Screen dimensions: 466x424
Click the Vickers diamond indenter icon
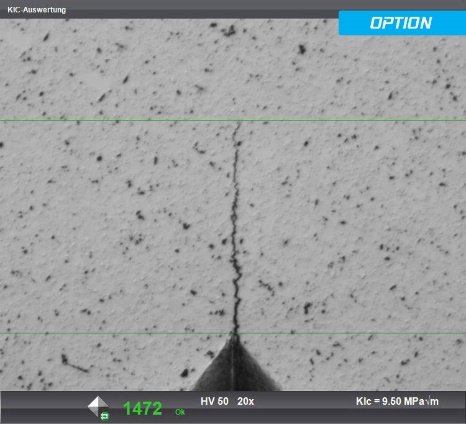[x=97, y=406]
